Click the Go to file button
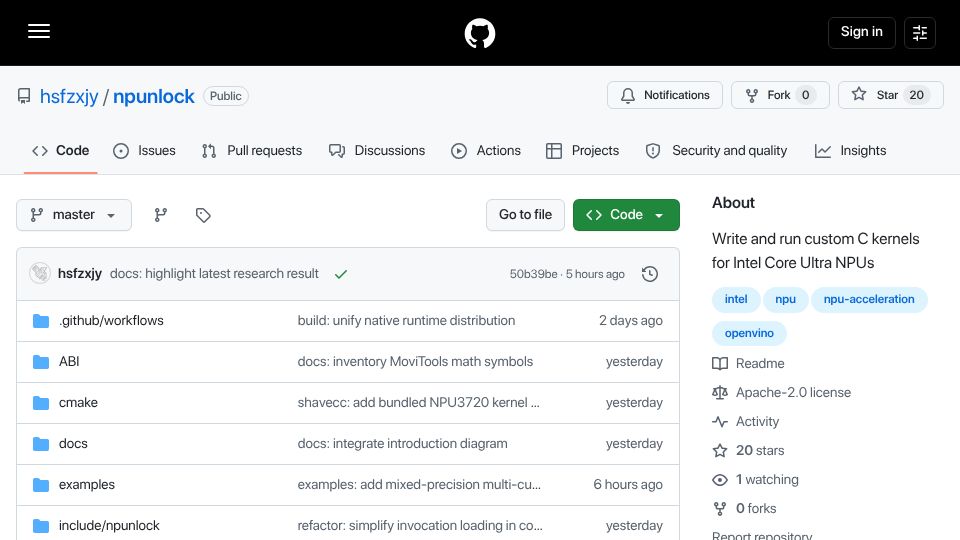The image size is (960, 540). [x=525, y=215]
